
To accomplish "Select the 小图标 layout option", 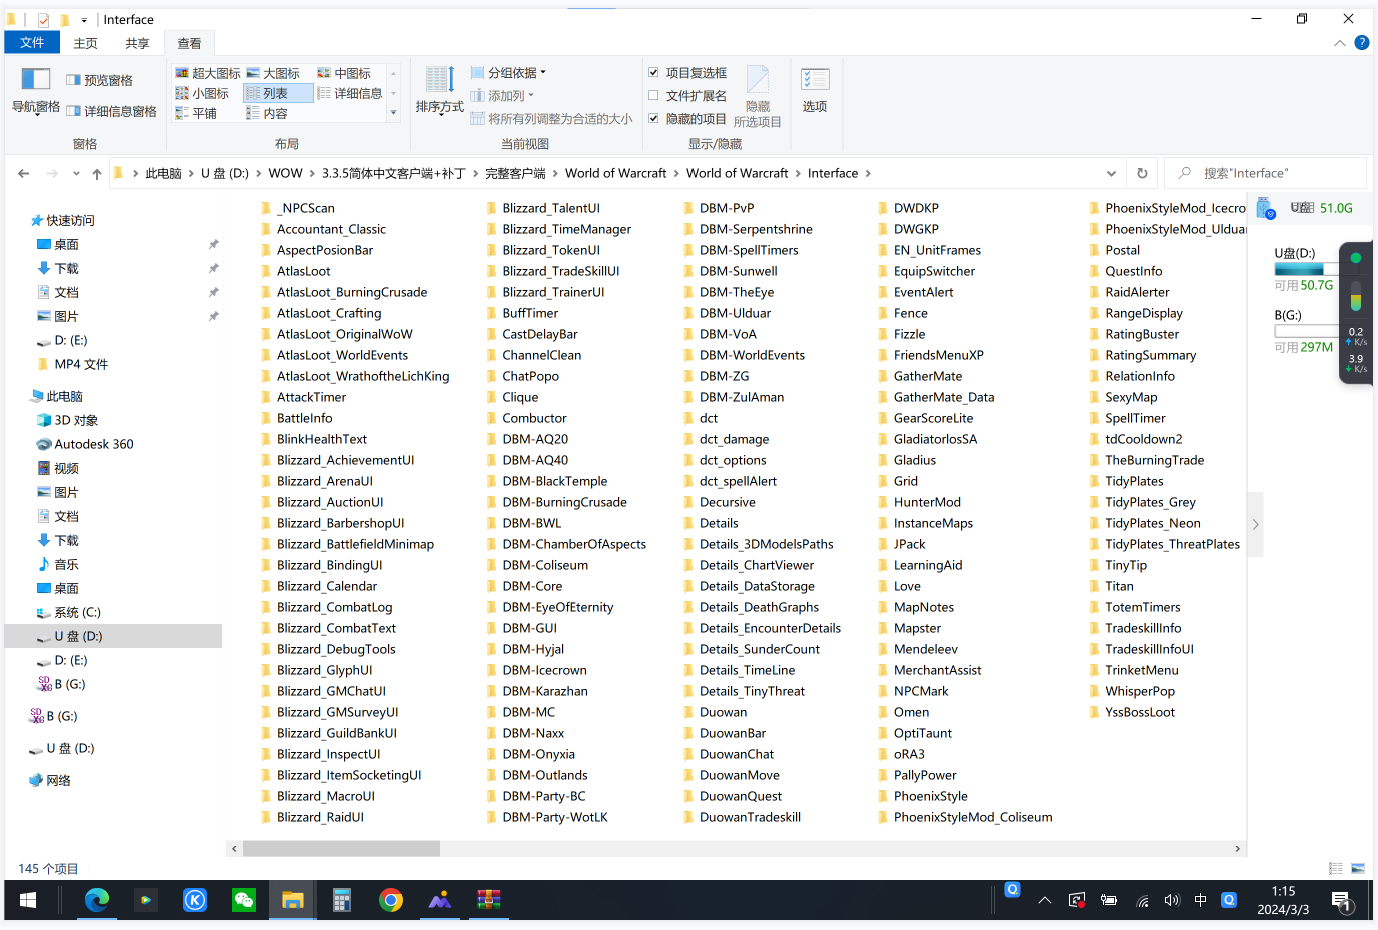I will tap(202, 93).
